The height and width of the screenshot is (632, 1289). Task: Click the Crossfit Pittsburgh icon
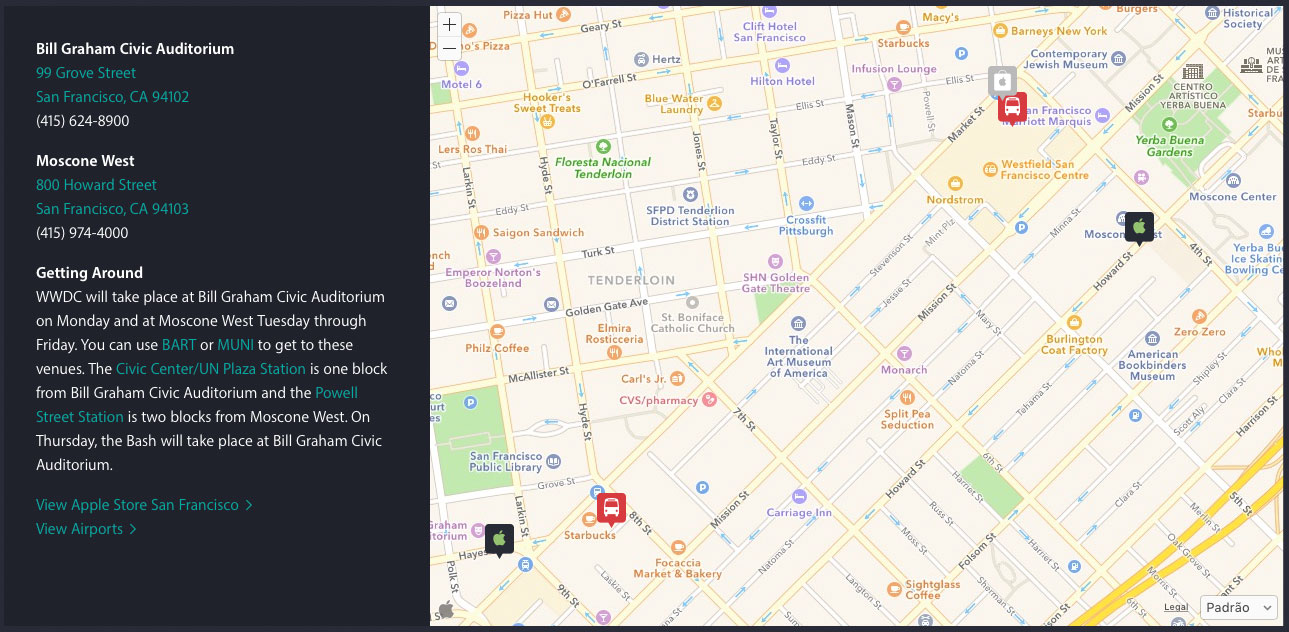click(806, 204)
